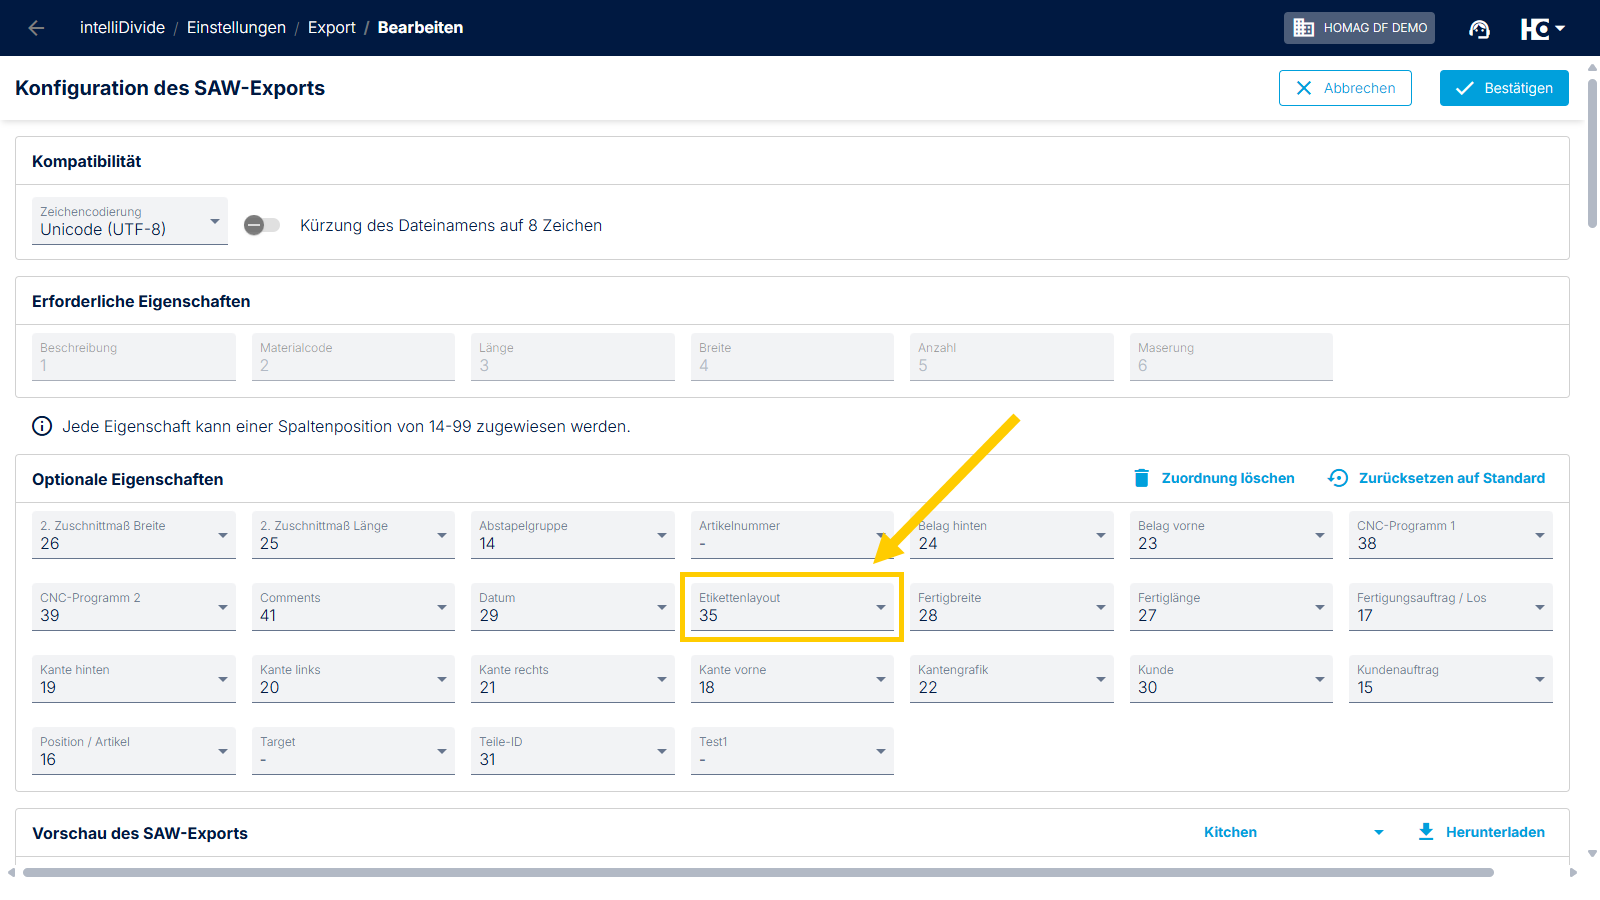Click the Zurücksetzen auf Standard reset icon

1338,478
